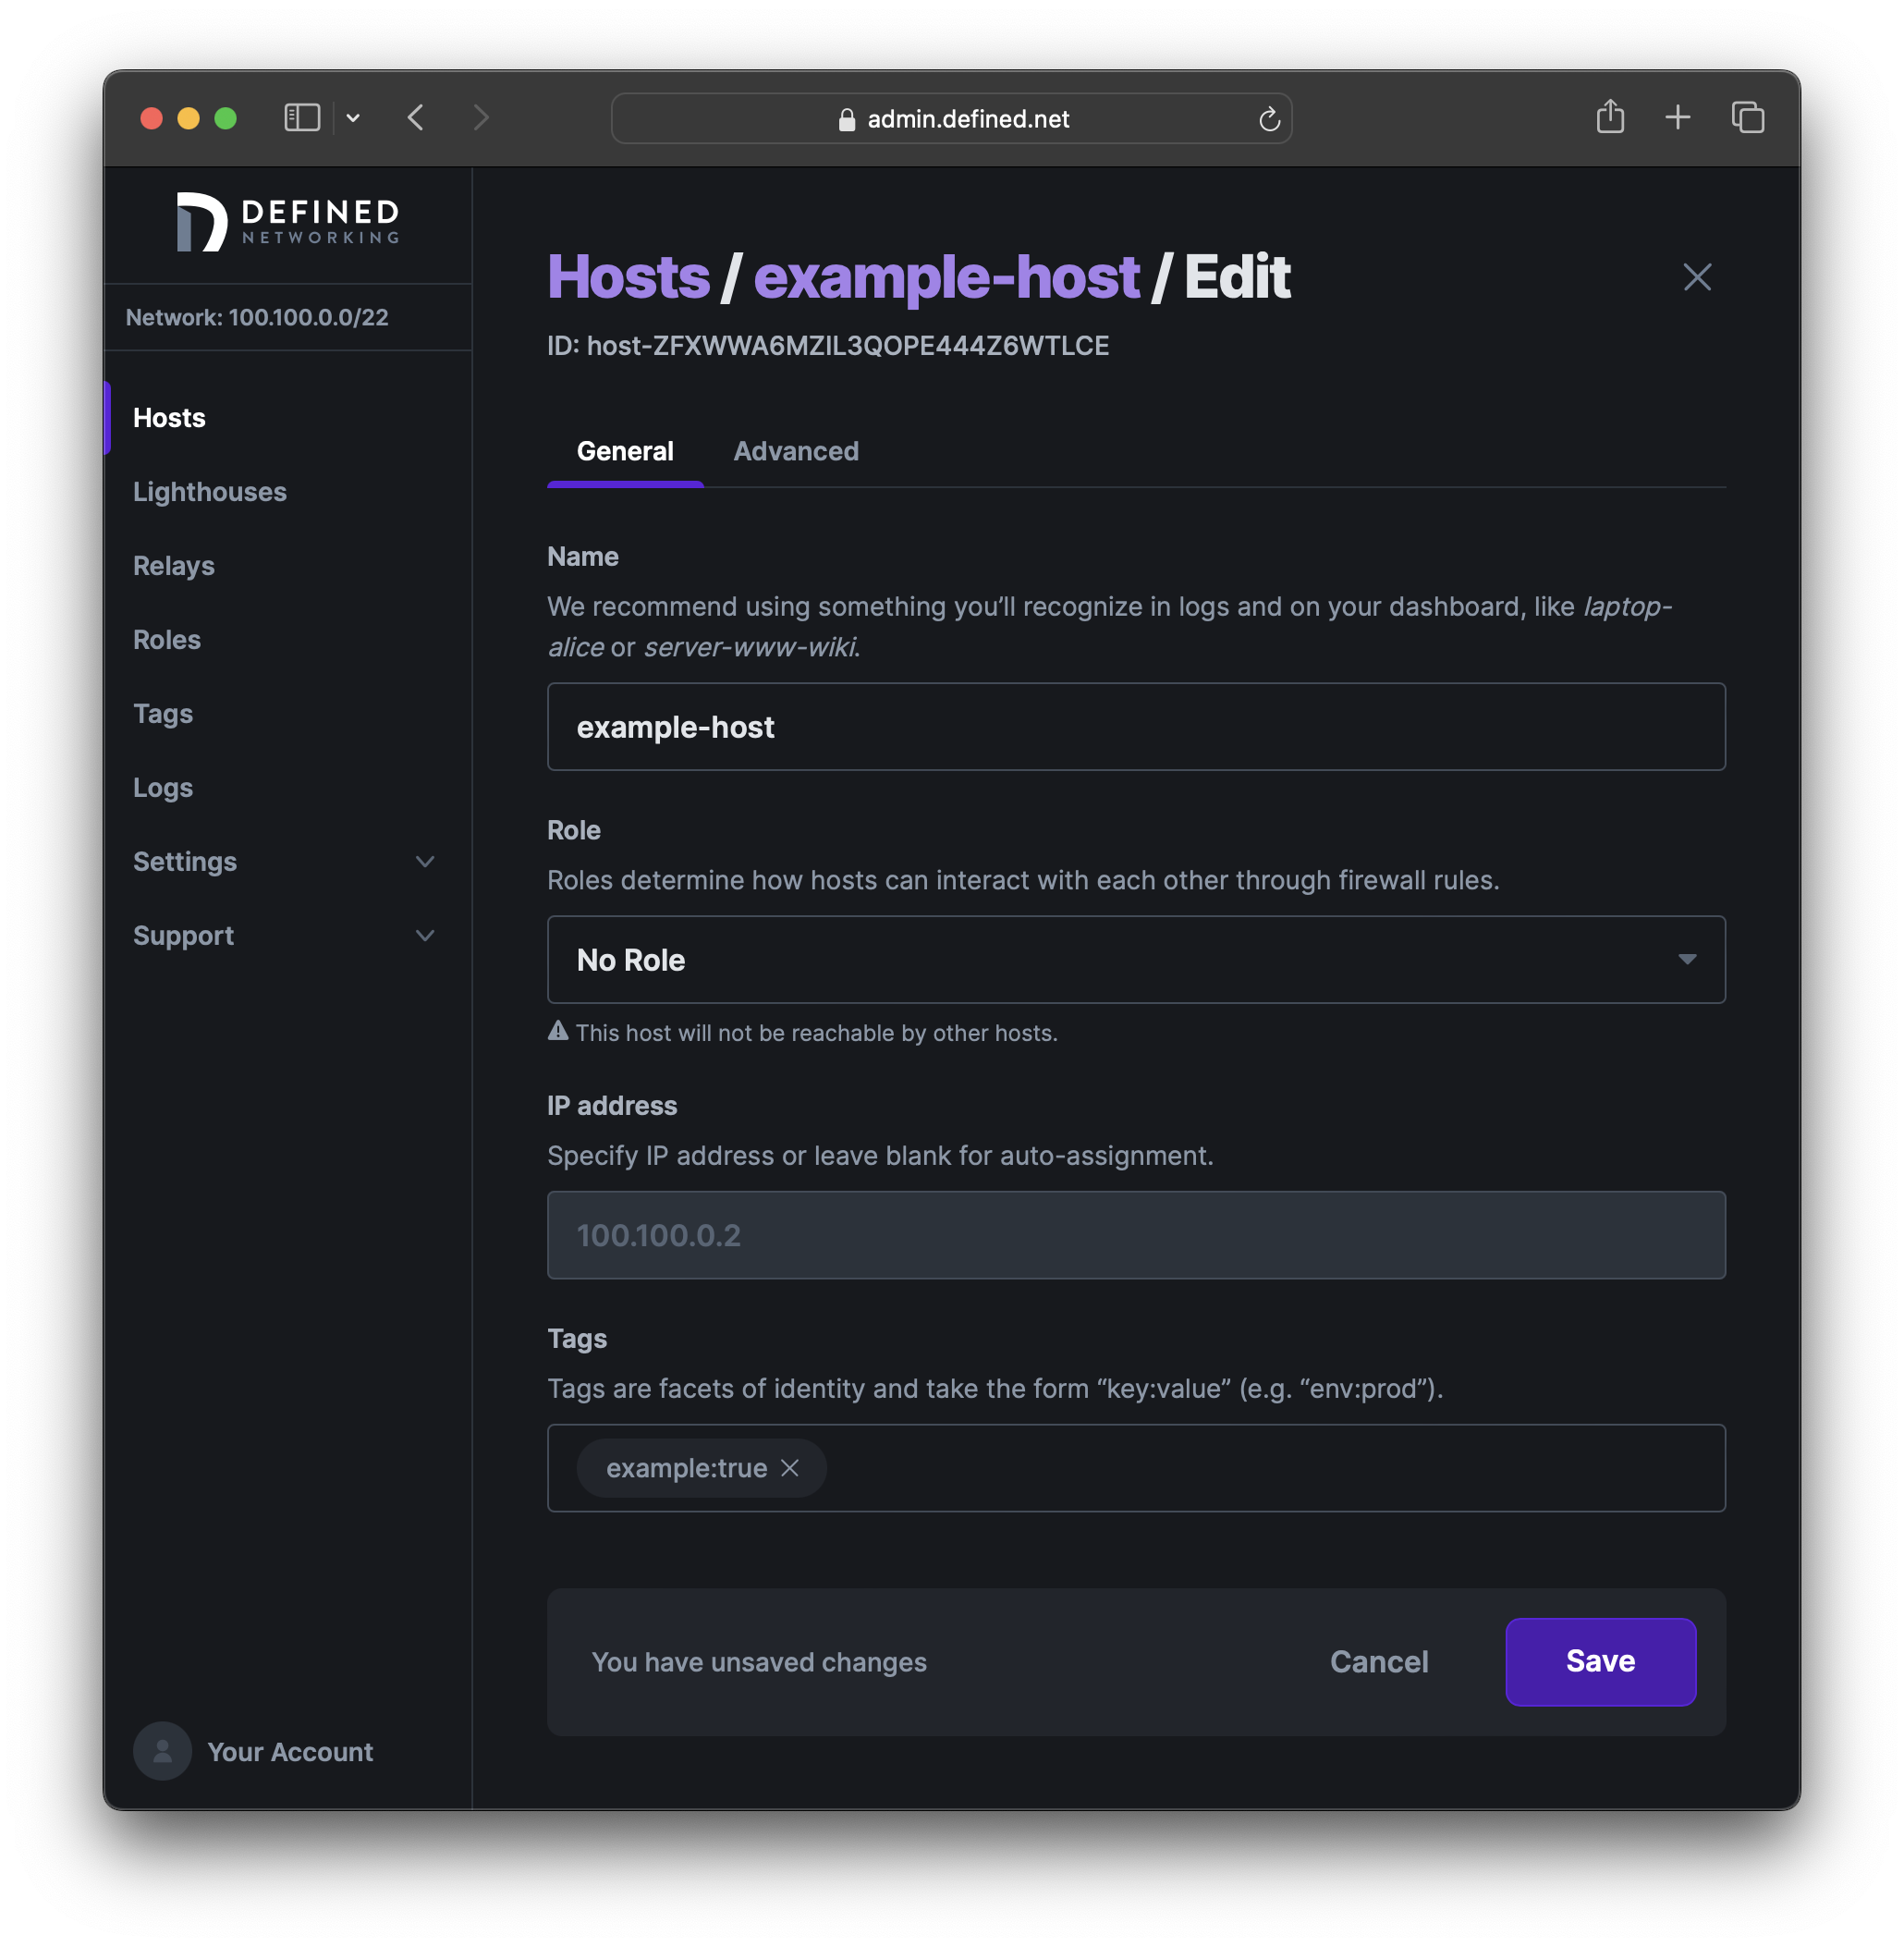Select the General tab
1904x1947 pixels.
tap(625, 451)
